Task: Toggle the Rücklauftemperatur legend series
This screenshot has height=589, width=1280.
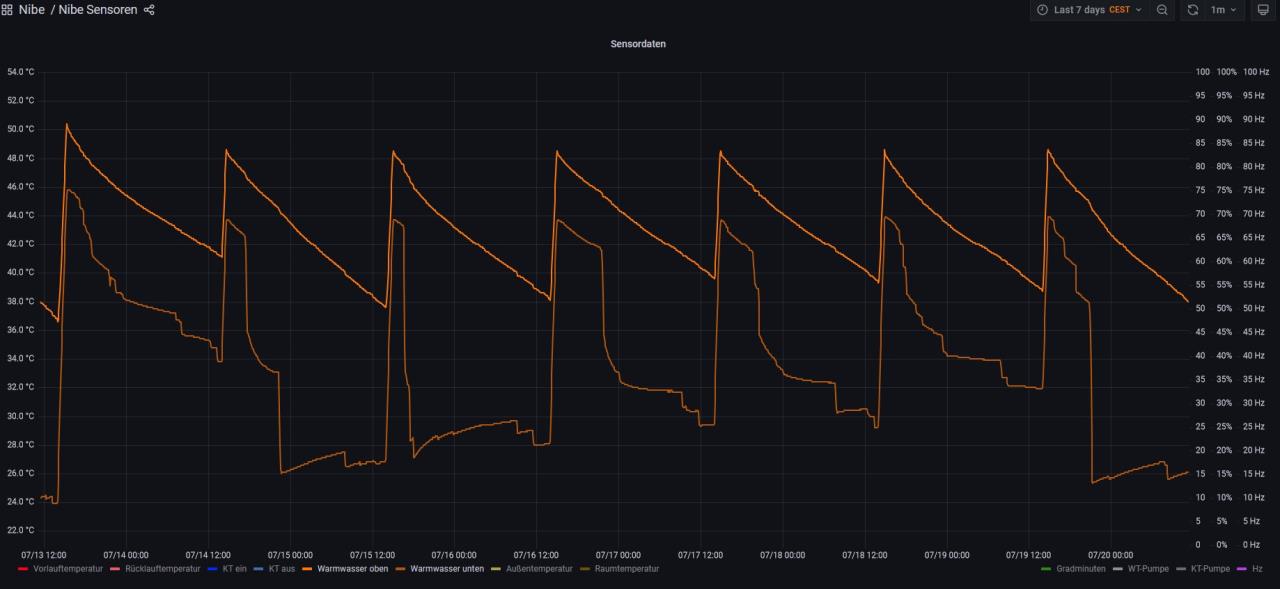Action: pyautogui.click(x=162, y=569)
